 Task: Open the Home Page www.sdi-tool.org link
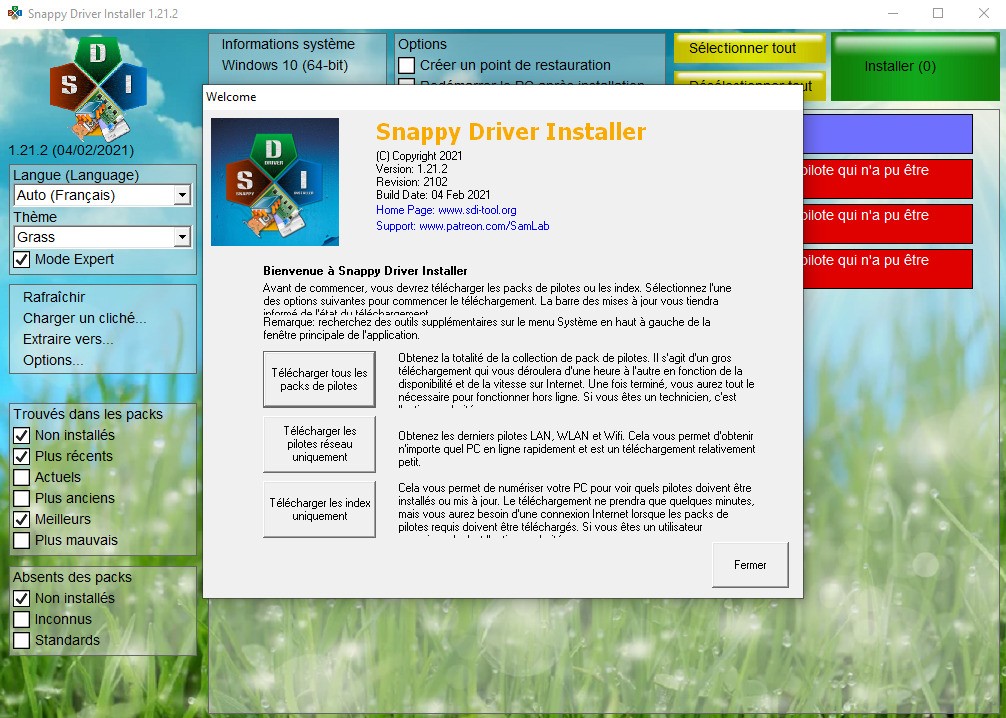point(446,210)
